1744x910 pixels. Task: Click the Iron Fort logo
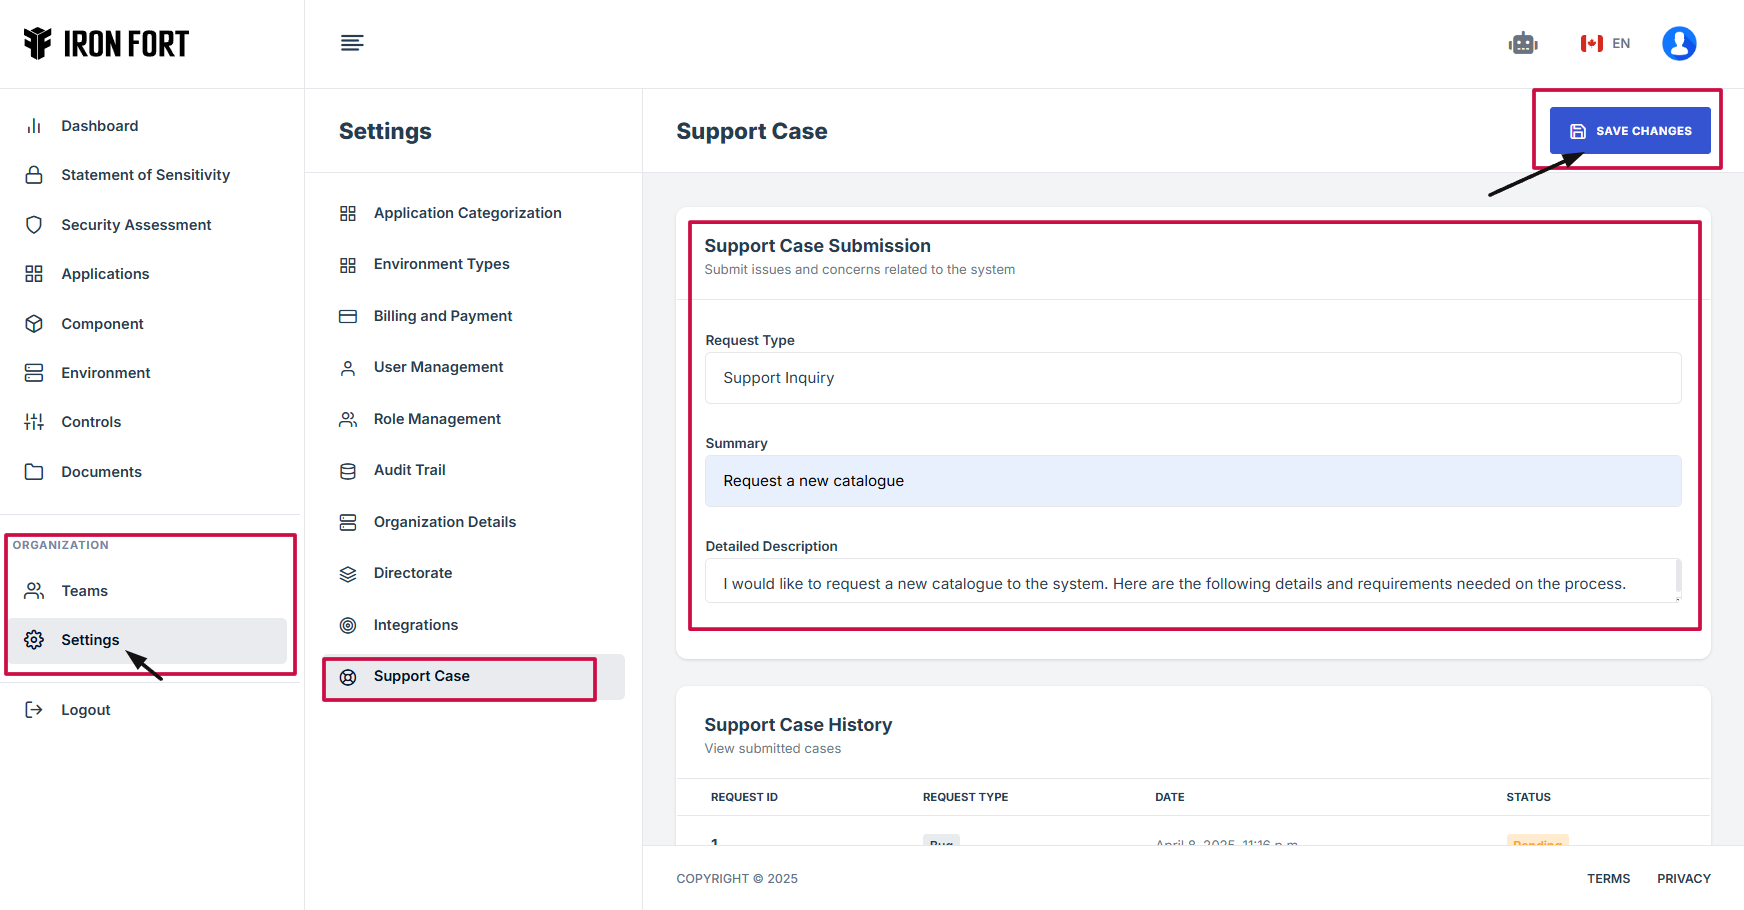106,44
